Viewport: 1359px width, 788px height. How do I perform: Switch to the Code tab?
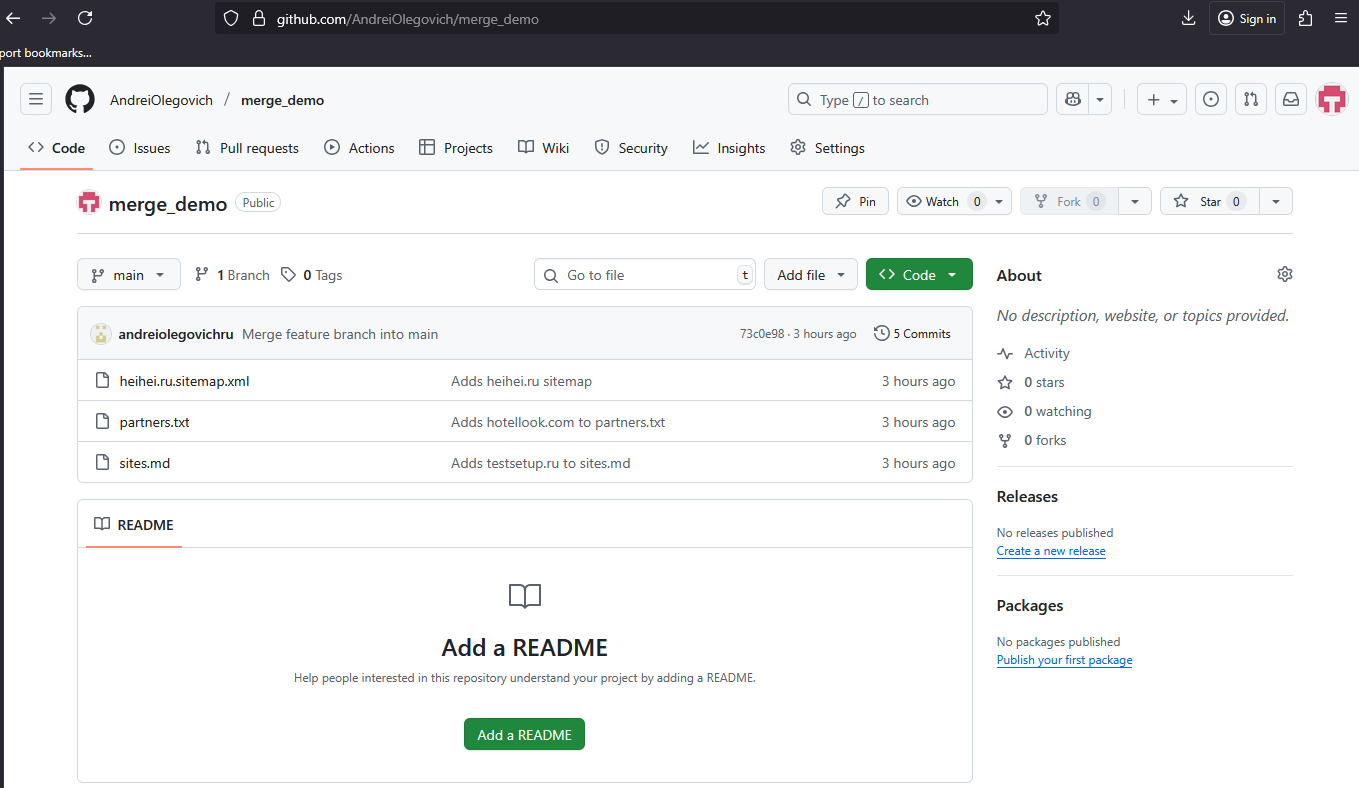click(x=56, y=147)
